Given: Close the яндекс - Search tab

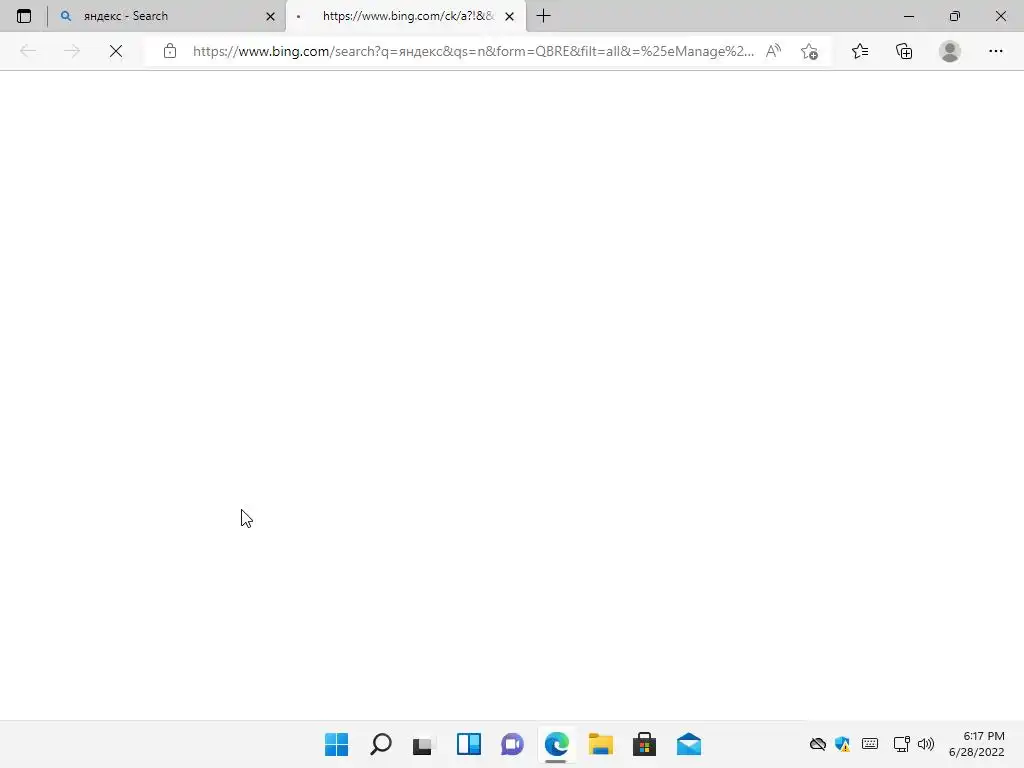Looking at the screenshot, I should [270, 16].
